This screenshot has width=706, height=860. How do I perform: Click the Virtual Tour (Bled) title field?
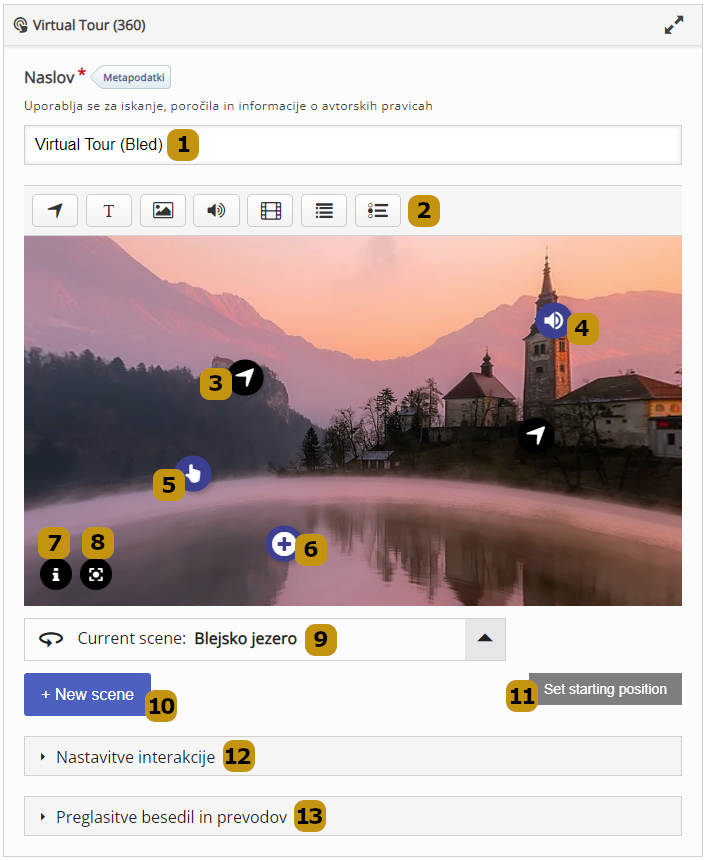click(x=353, y=145)
